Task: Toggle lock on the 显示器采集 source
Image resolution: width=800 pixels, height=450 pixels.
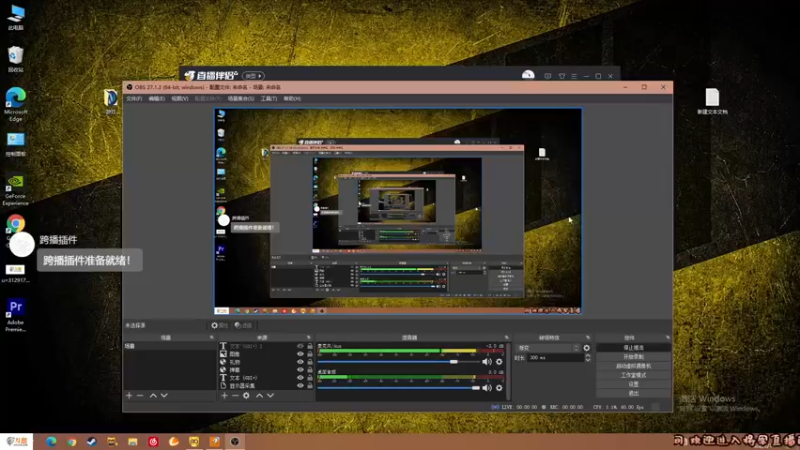Action: click(x=310, y=386)
